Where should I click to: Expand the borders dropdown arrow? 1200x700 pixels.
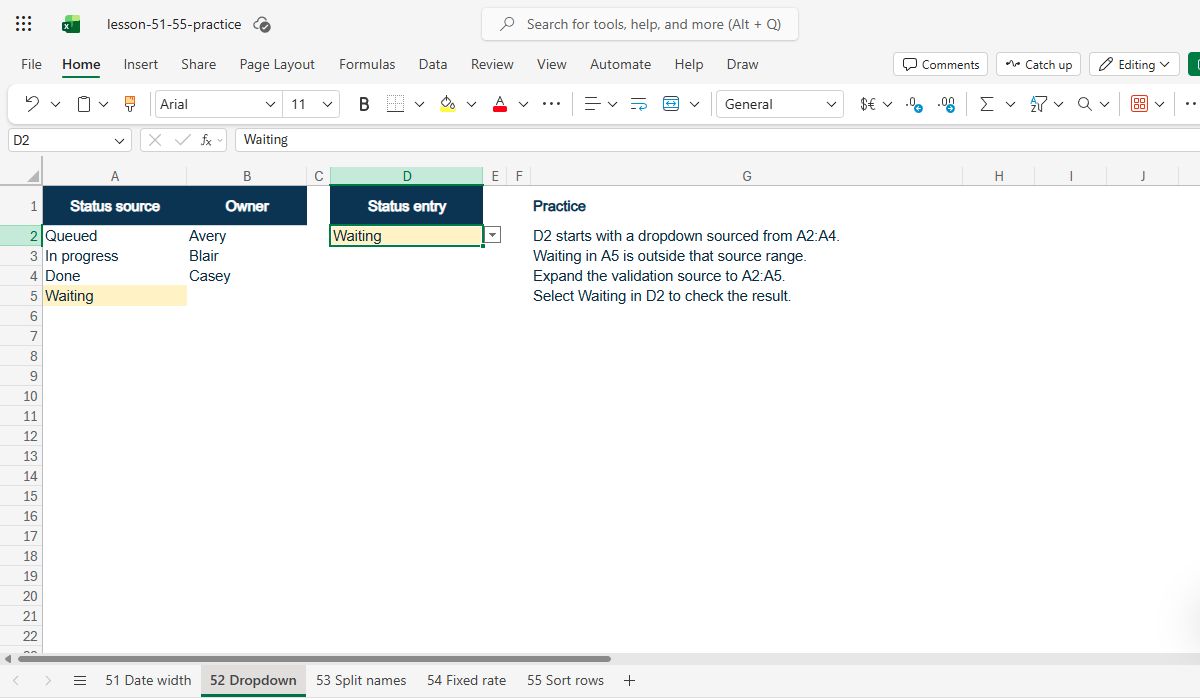click(x=419, y=104)
